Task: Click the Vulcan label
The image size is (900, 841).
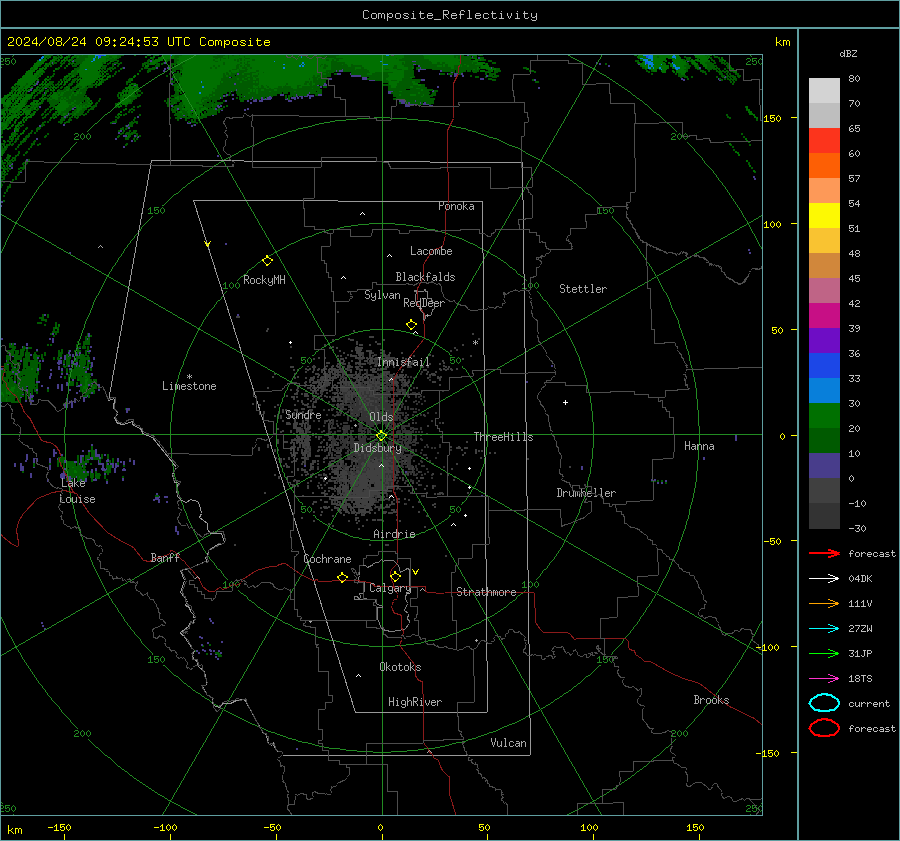Action: (508, 743)
